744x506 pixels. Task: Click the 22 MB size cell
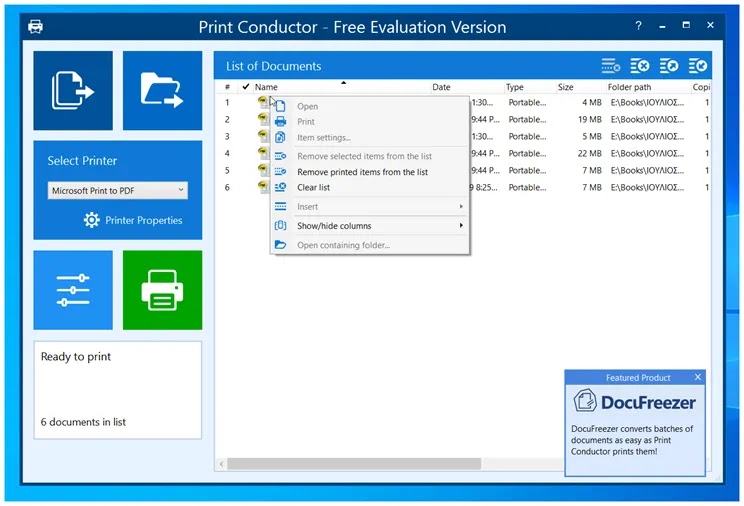click(590, 153)
